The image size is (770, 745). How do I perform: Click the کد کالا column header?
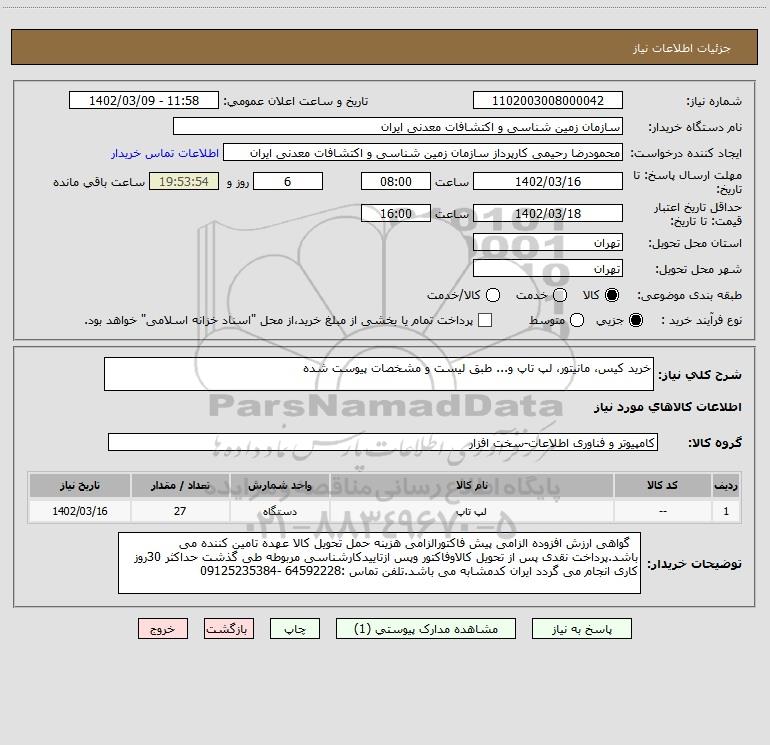pos(662,485)
